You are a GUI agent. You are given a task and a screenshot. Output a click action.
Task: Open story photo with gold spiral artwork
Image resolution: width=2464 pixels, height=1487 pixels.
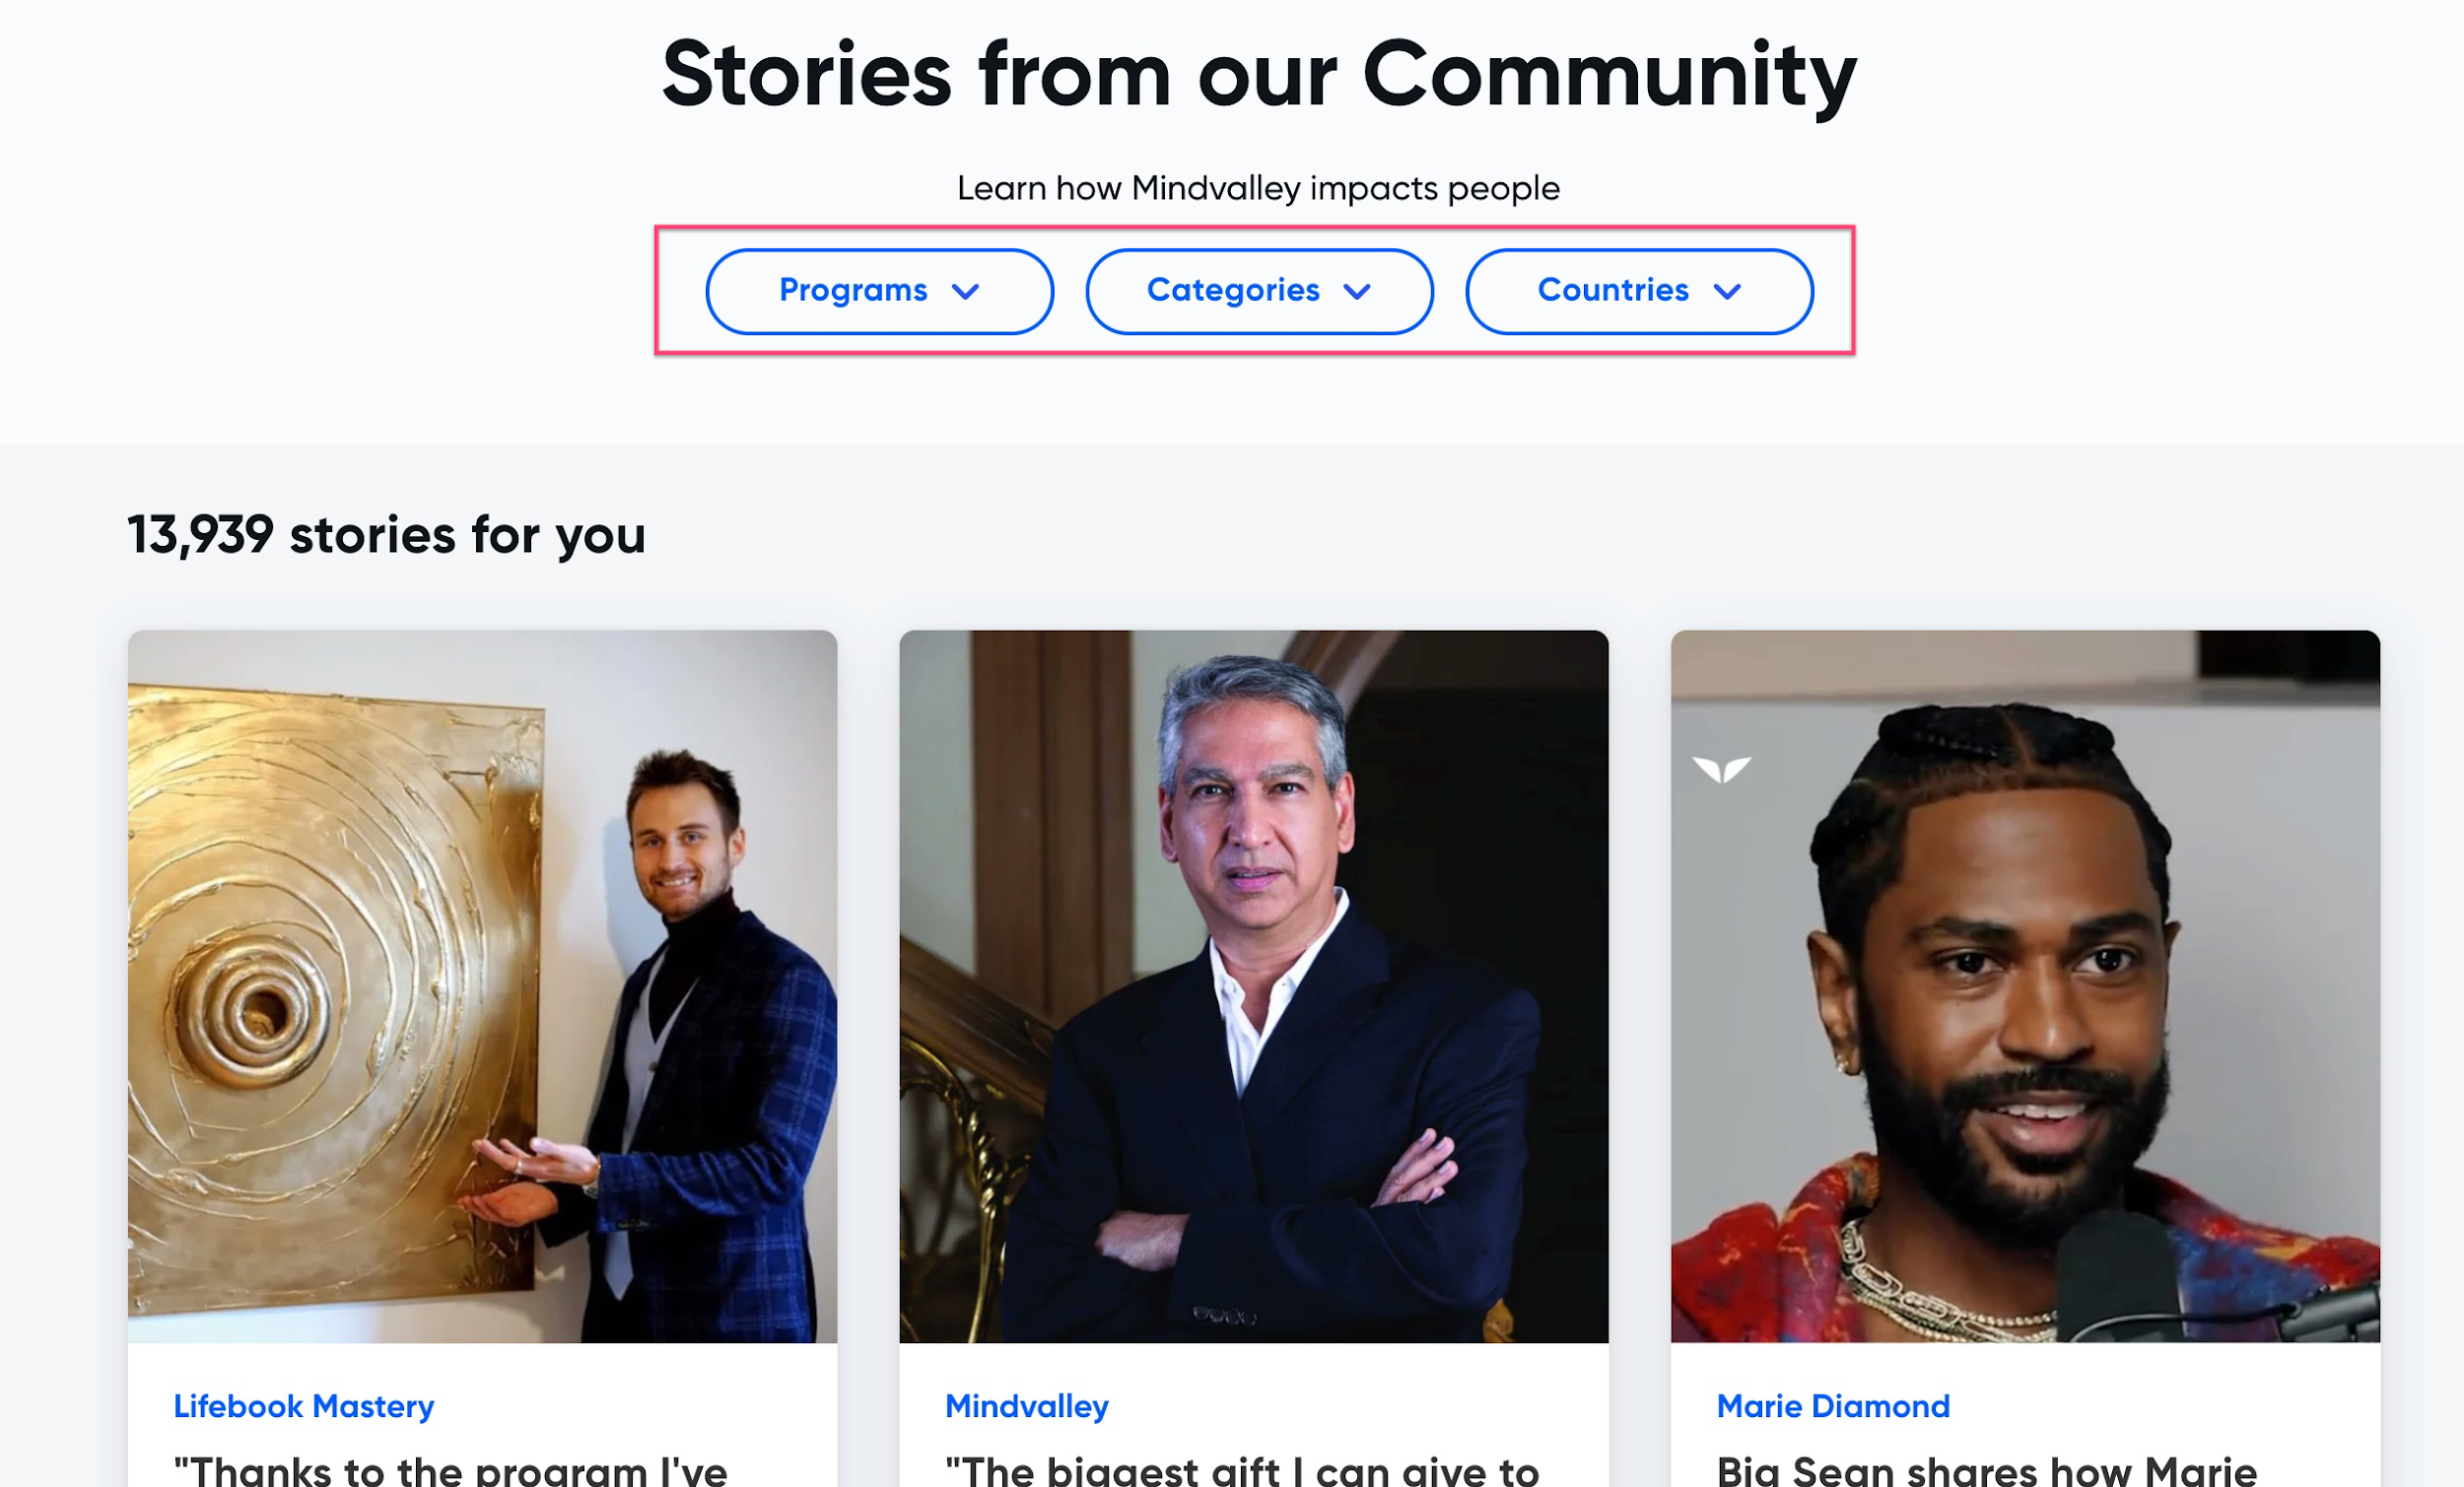tap(482, 986)
